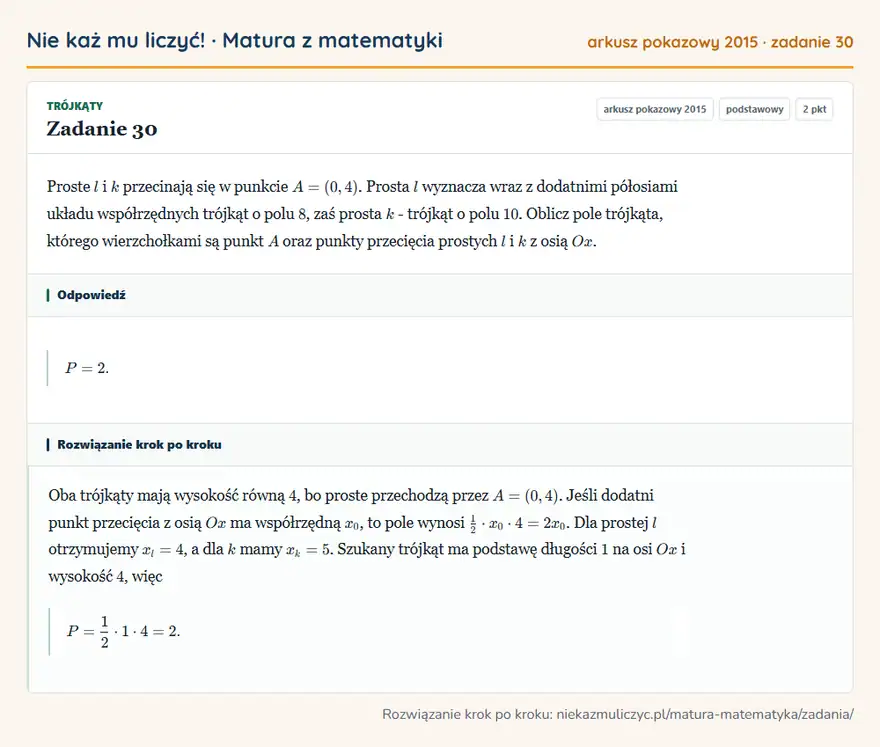880x747 pixels.
Task: Click the 'Nie każ mu liczyć! · Matura z matematyki' title
Action: 235,40
